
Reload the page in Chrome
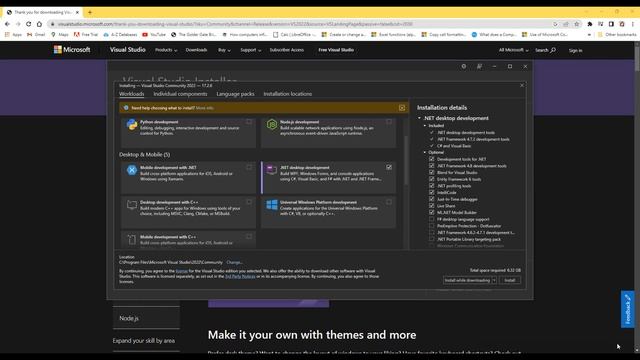point(29,24)
